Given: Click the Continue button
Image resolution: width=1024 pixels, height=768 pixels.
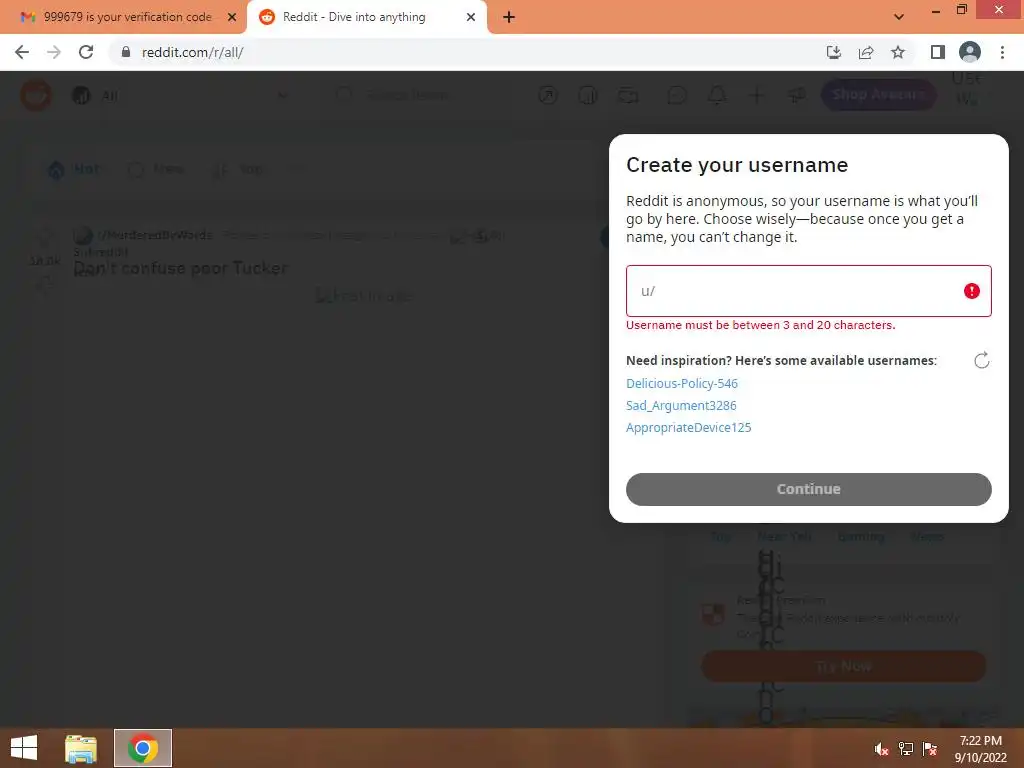Looking at the screenshot, I should point(808,489).
